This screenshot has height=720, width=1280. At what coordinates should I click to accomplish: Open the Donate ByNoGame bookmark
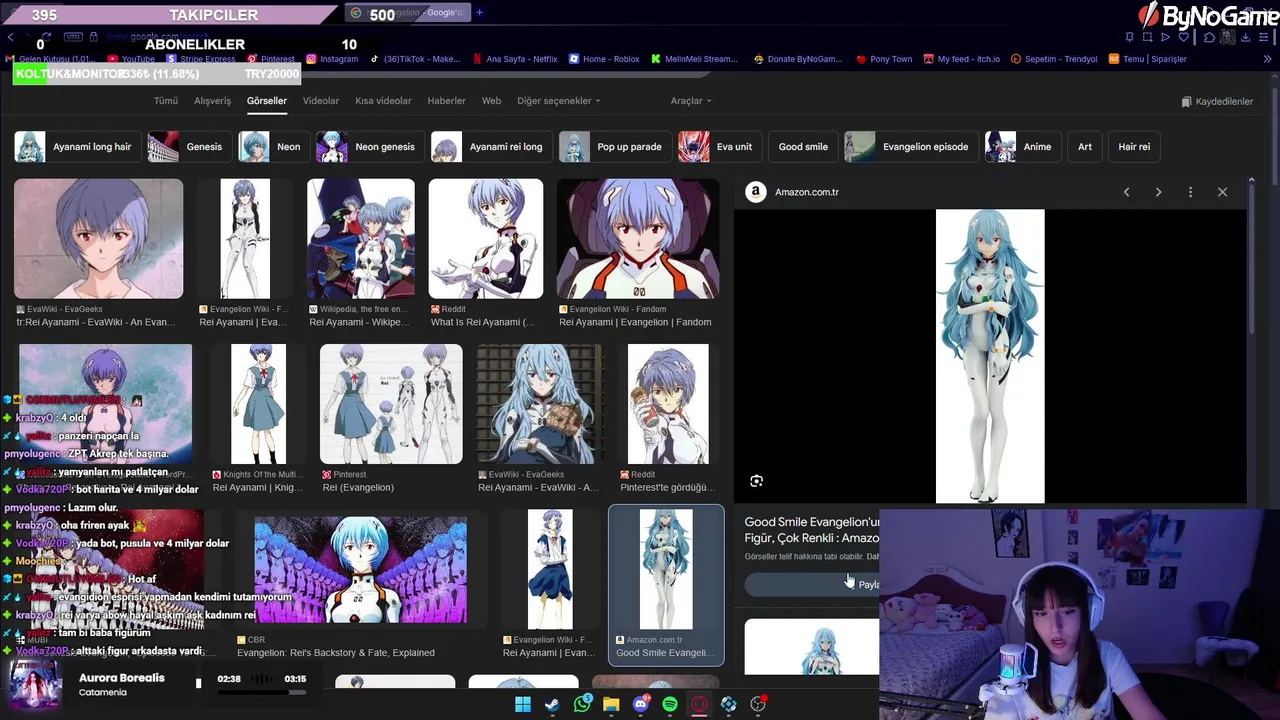pyautogui.click(x=797, y=59)
